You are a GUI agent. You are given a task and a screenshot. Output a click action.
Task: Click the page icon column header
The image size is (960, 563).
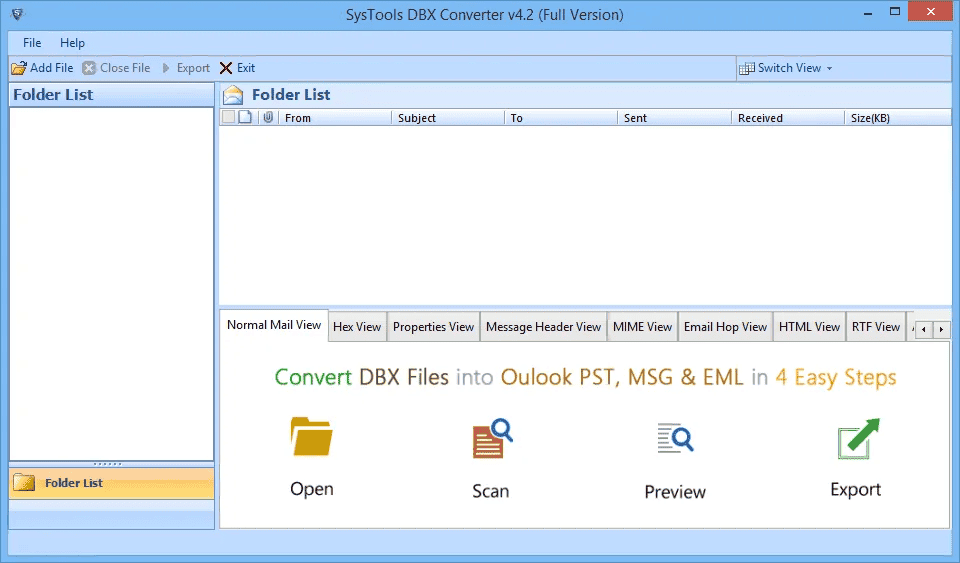245,117
